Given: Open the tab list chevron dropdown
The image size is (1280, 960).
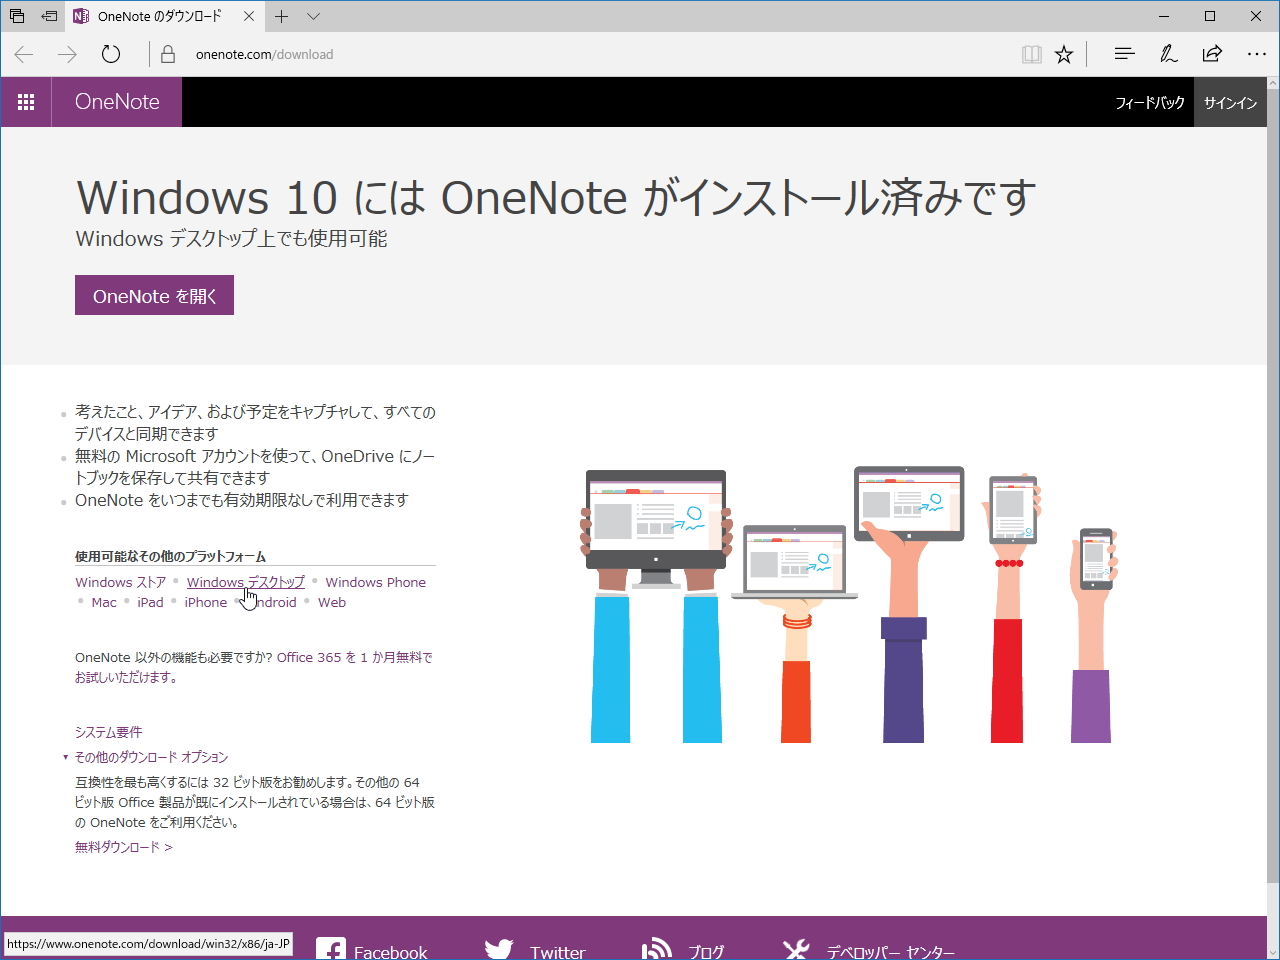Looking at the screenshot, I should (313, 16).
